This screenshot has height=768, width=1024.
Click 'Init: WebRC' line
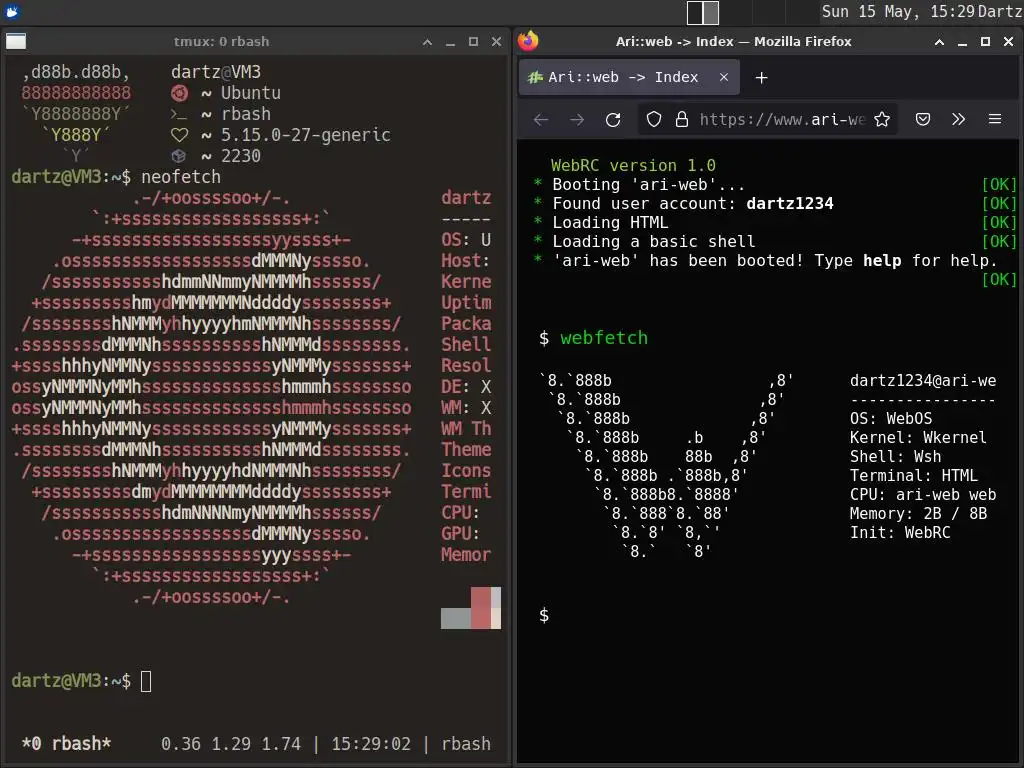900,532
